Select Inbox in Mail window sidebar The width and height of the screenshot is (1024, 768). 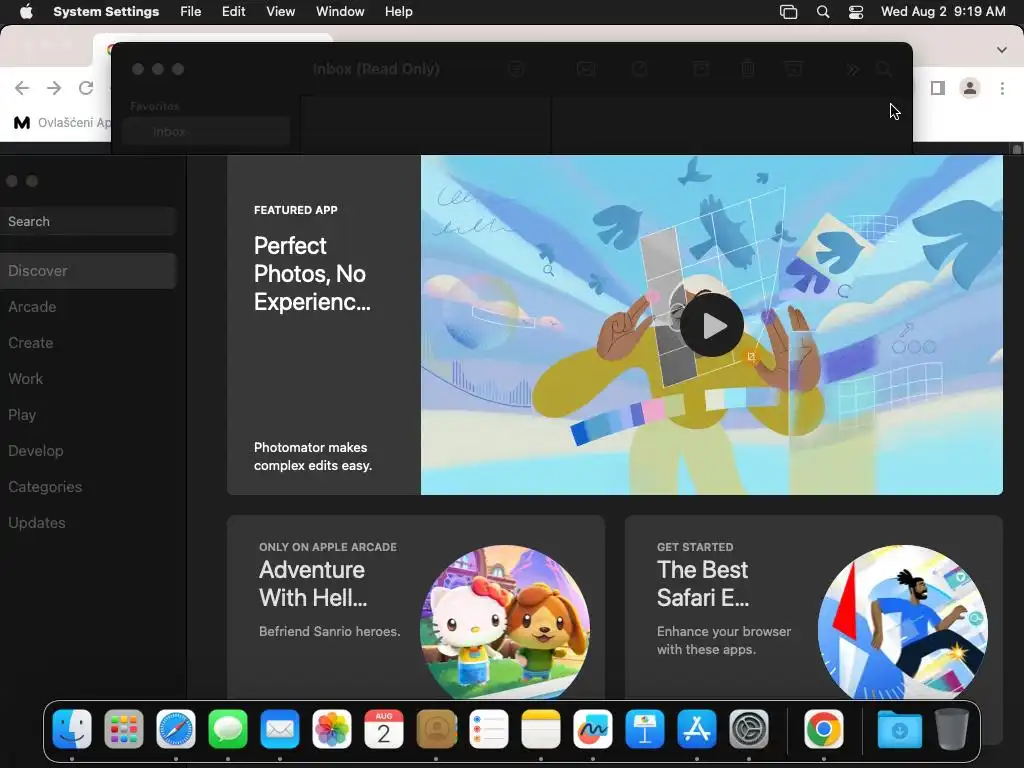206,131
